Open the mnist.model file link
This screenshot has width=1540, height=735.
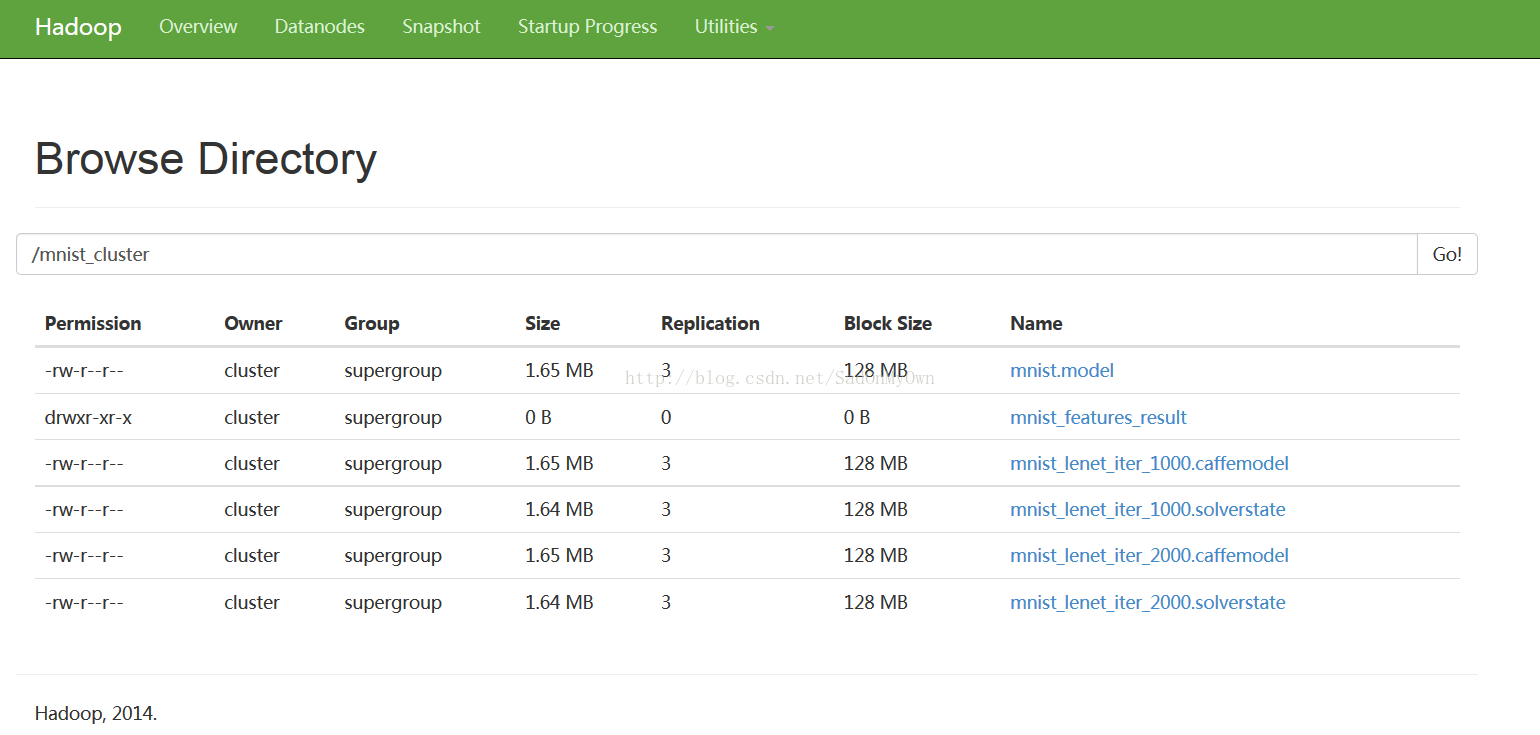click(x=1062, y=370)
